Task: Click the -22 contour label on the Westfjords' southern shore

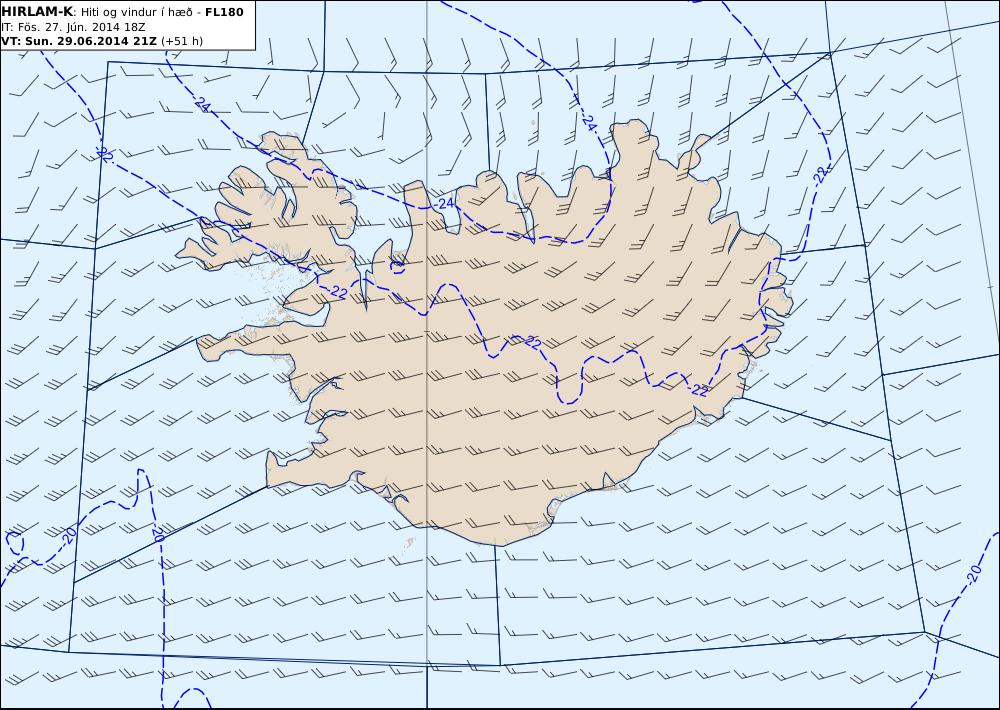Action: pos(337,293)
